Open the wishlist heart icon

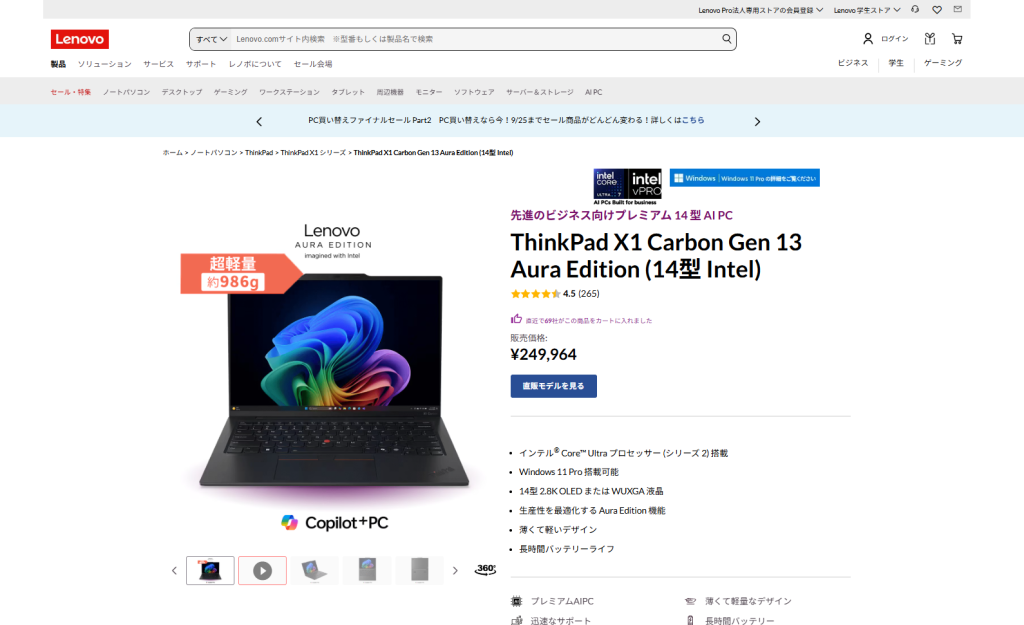point(936,10)
